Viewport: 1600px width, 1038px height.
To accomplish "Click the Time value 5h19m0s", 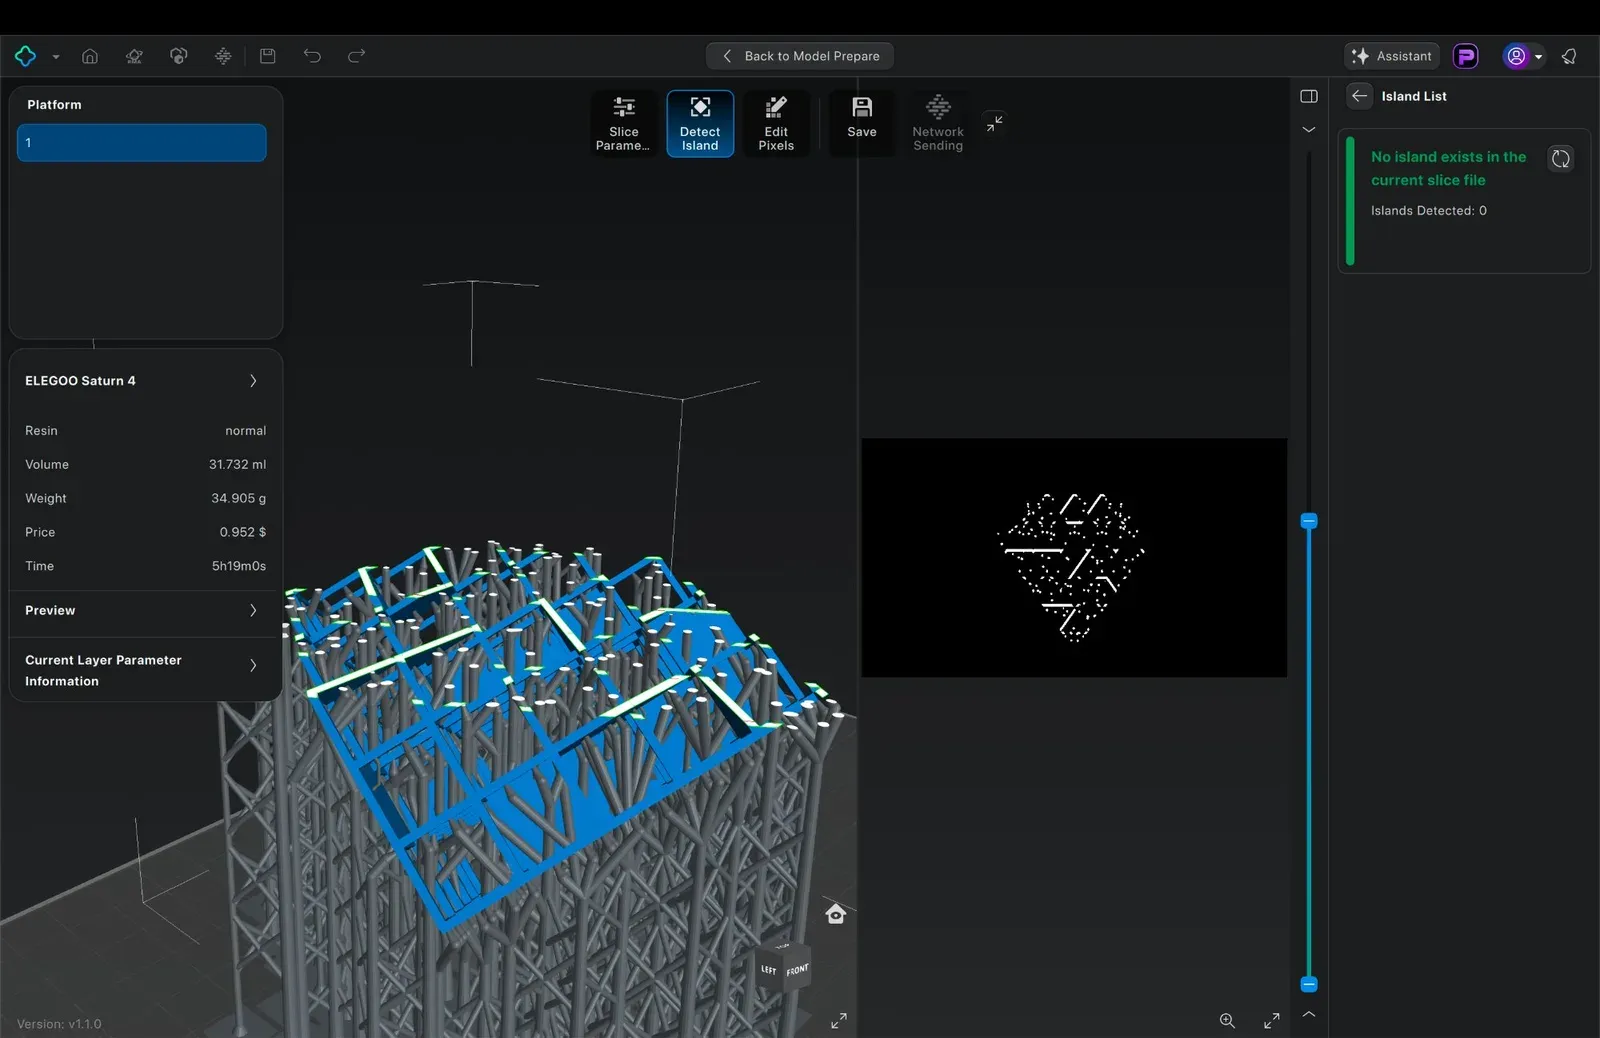I will [239, 566].
